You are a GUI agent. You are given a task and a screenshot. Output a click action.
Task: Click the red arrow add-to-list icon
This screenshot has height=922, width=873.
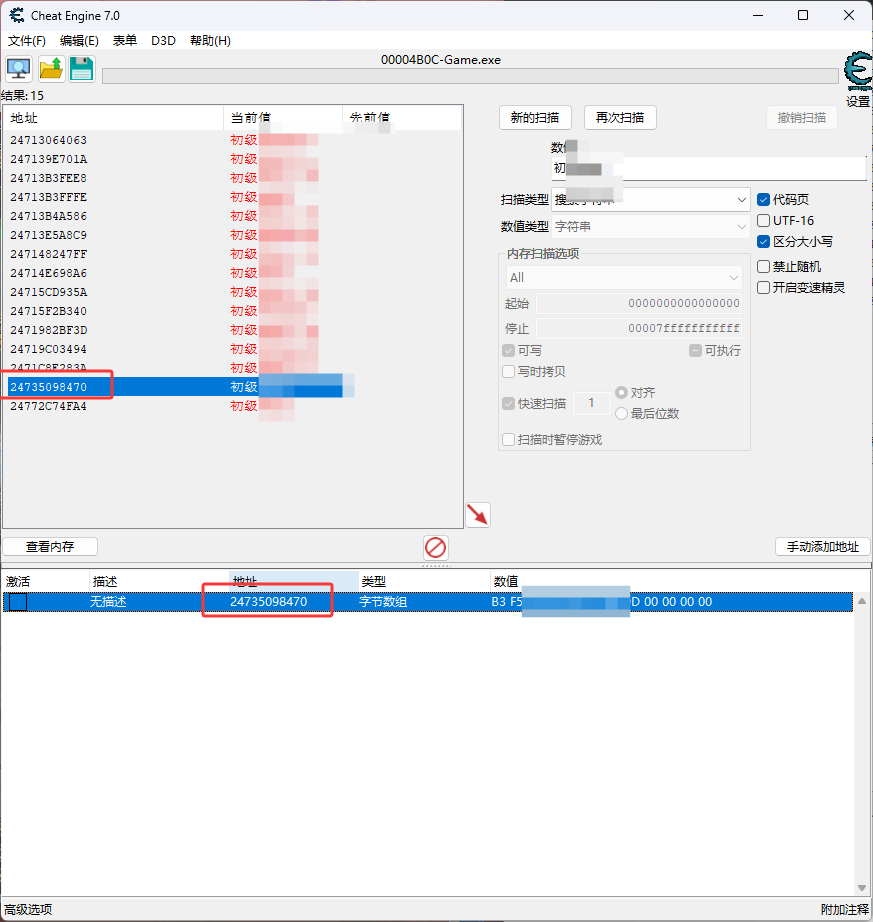point(478,515)
